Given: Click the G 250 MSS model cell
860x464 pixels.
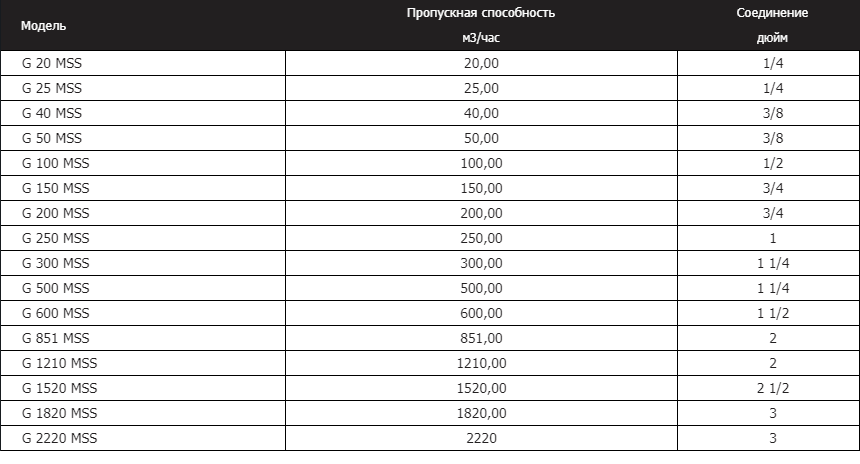Looking at the screenshot, I should 143,238.
